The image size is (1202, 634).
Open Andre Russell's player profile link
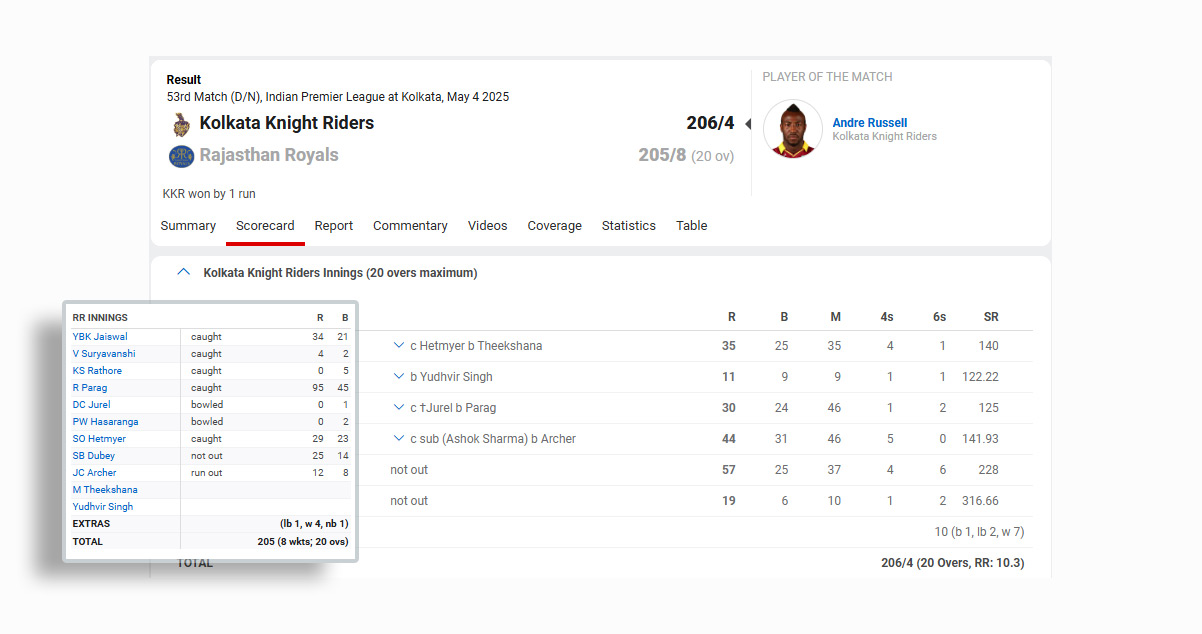[869, 123]
